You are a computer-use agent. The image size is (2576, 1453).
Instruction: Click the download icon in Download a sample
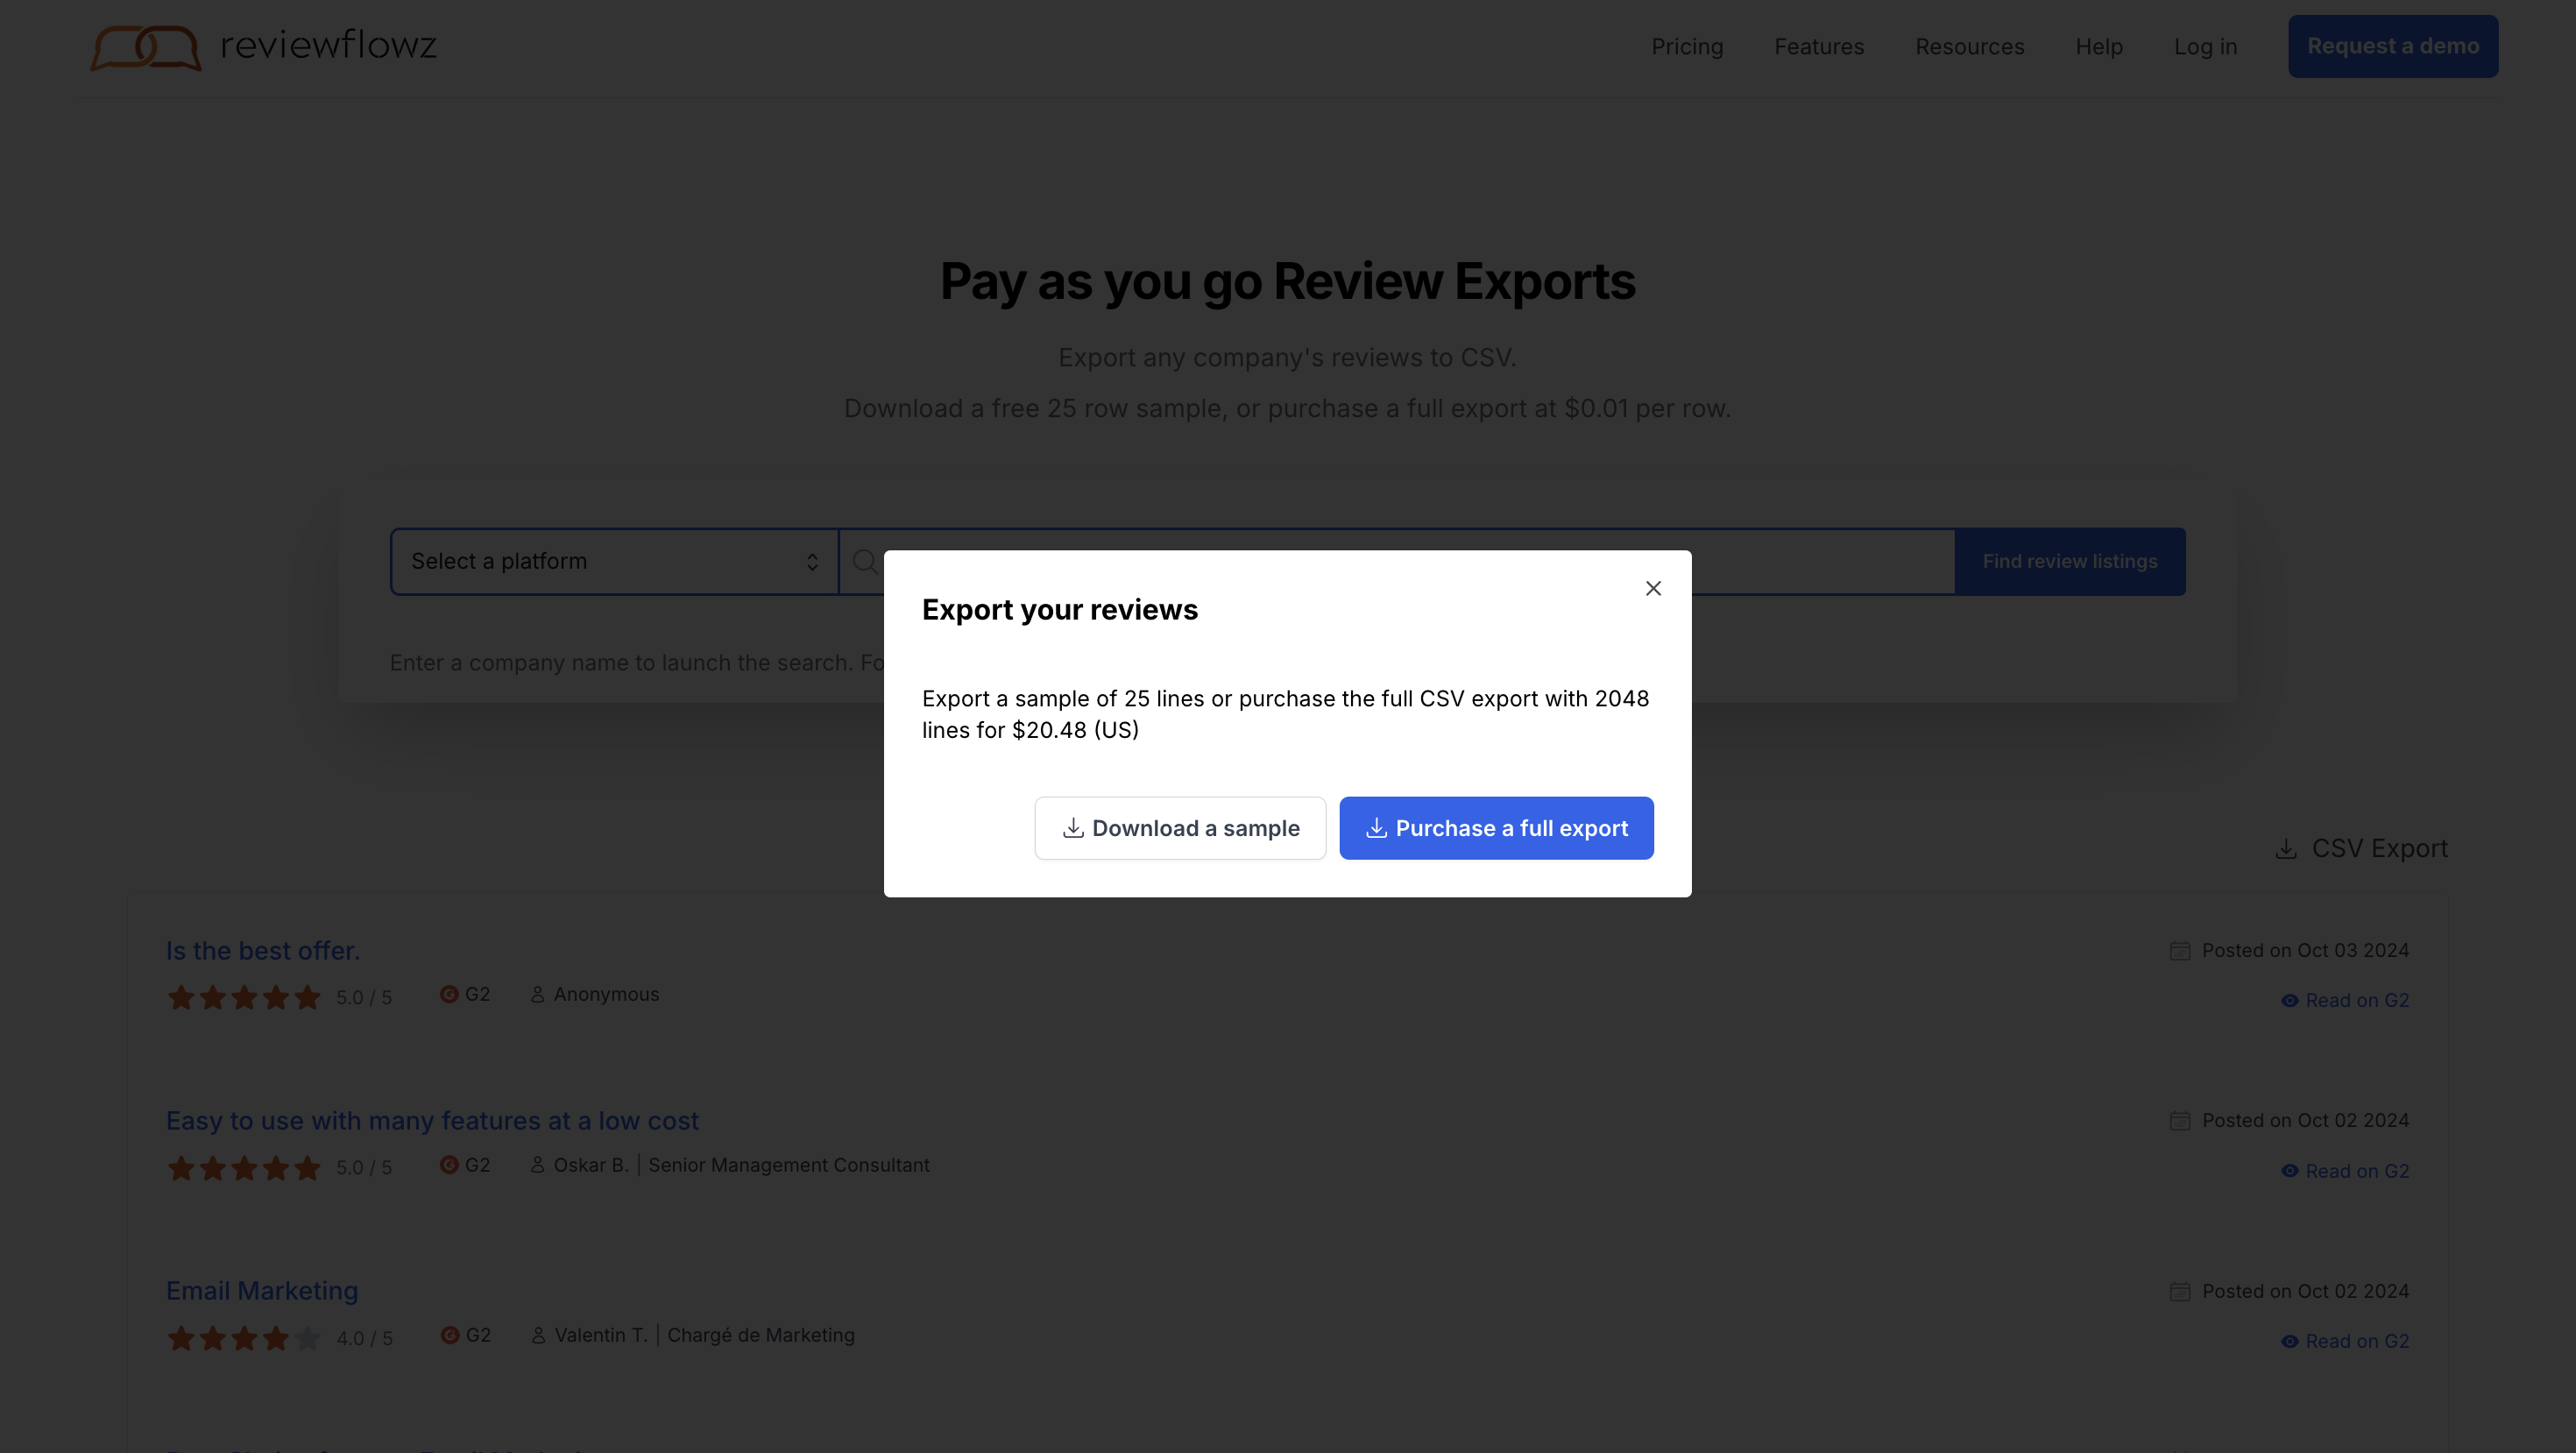1073,828
